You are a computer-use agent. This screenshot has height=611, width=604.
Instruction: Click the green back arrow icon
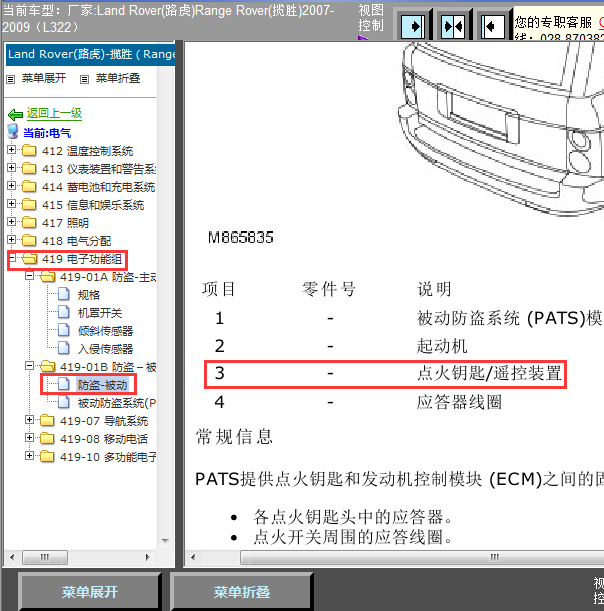pyautogui.click(x=16, y=115)
